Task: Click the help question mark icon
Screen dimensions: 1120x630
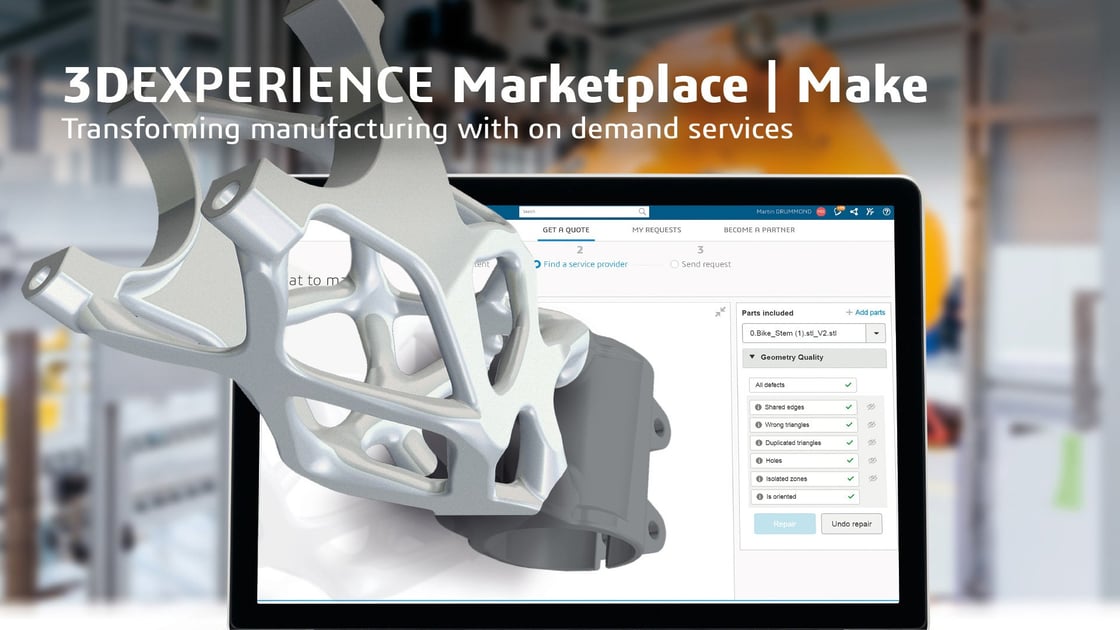Action: (x=886, y=212)
